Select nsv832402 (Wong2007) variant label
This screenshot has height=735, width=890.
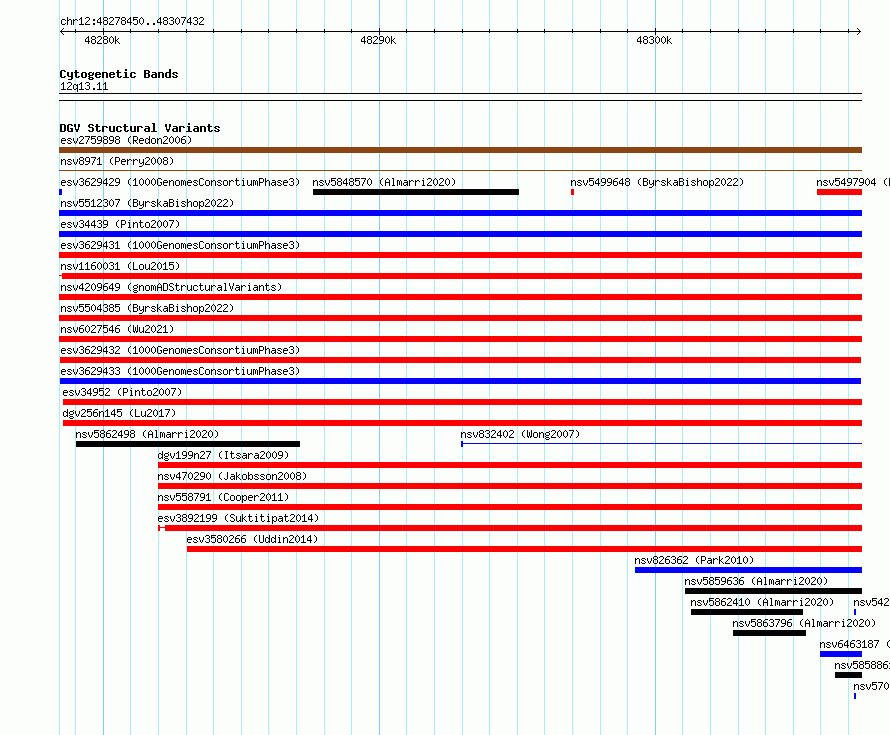tap(520, 434)
